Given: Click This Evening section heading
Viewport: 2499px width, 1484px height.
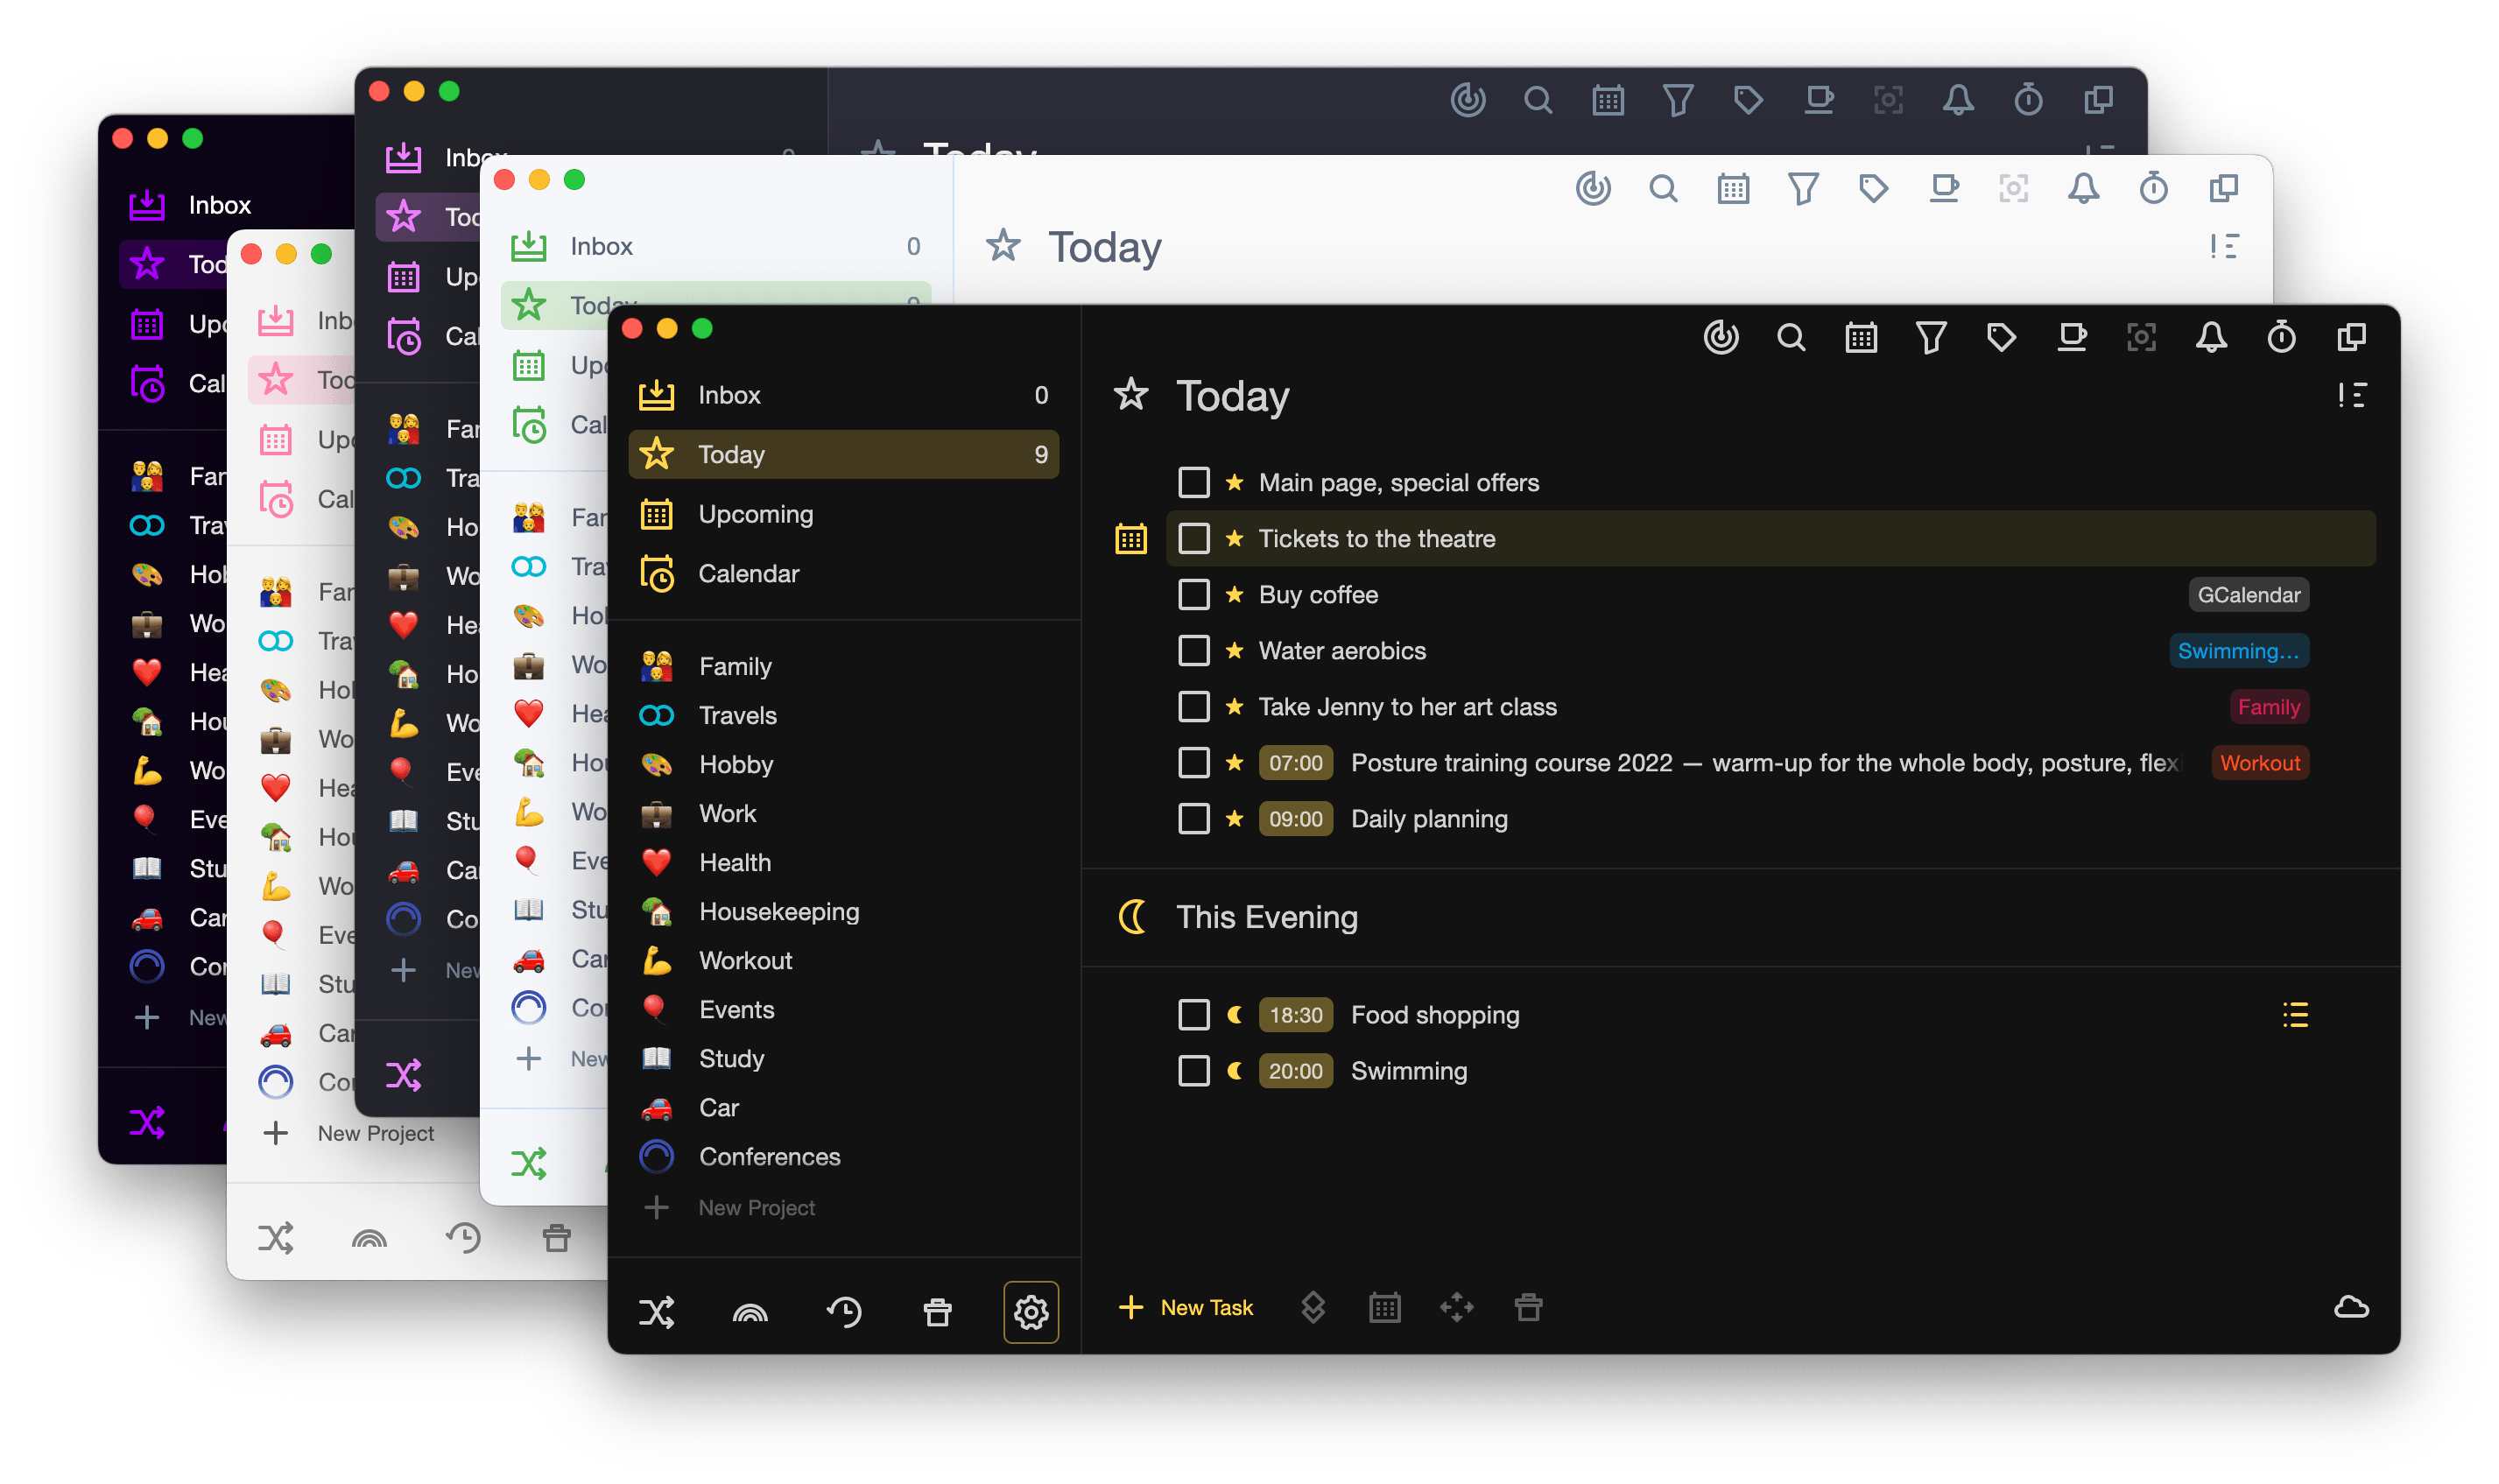Looking at the screenshot, I should point(1266,917).
